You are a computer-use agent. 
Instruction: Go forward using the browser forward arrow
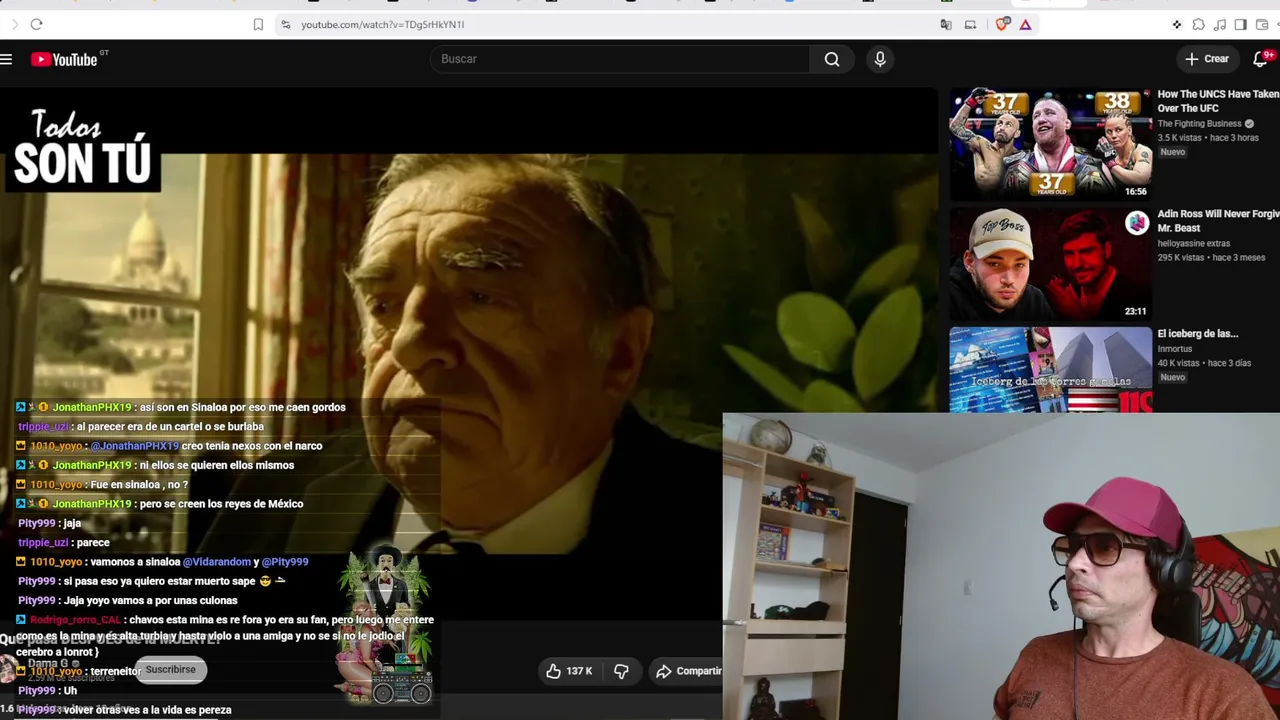pyautogui.click(x=14, y=24)
